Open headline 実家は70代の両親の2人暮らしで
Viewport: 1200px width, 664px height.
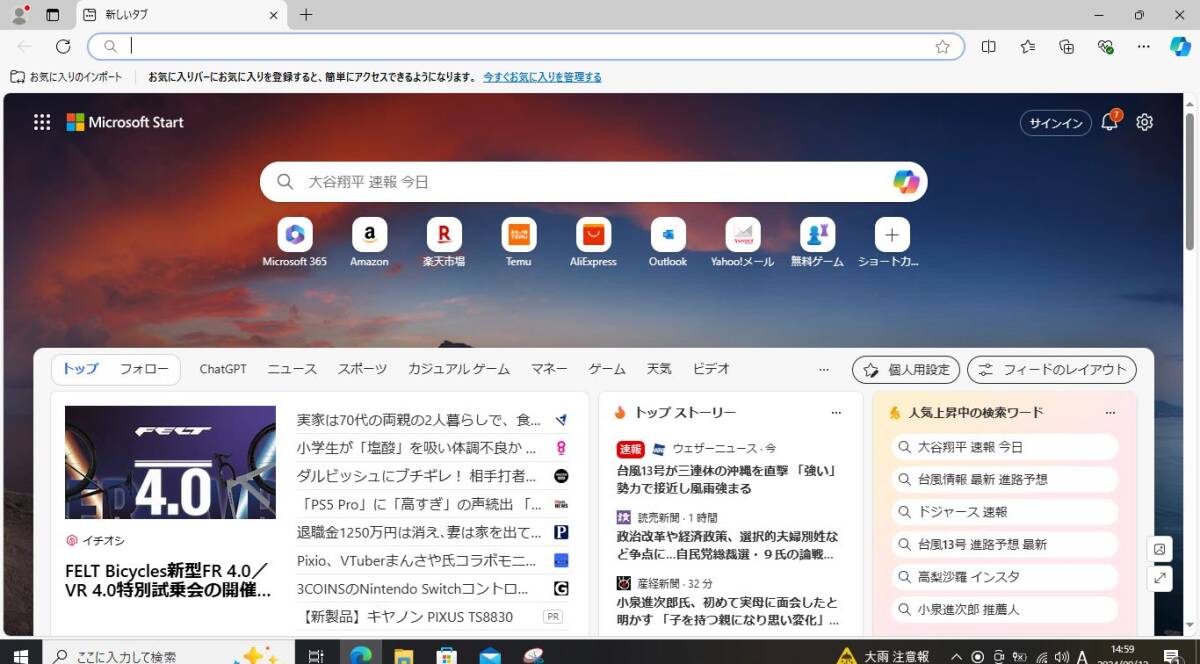[419, 420]
